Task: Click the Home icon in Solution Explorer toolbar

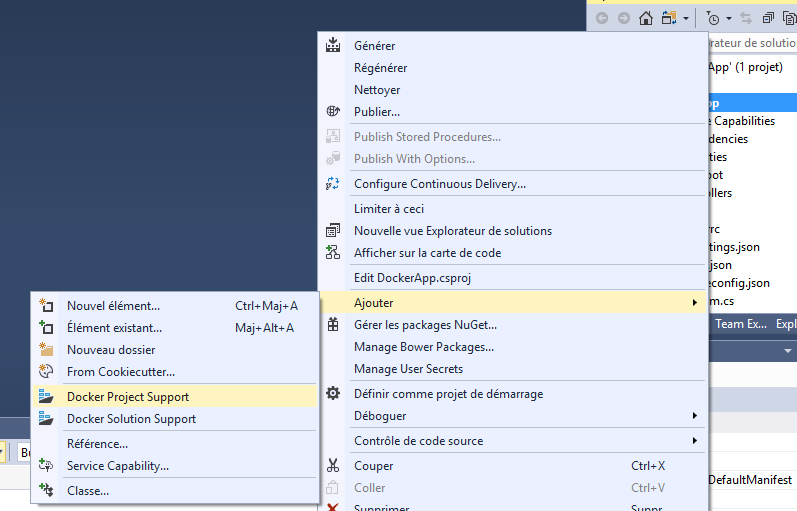Action: (x=646, y=18)
